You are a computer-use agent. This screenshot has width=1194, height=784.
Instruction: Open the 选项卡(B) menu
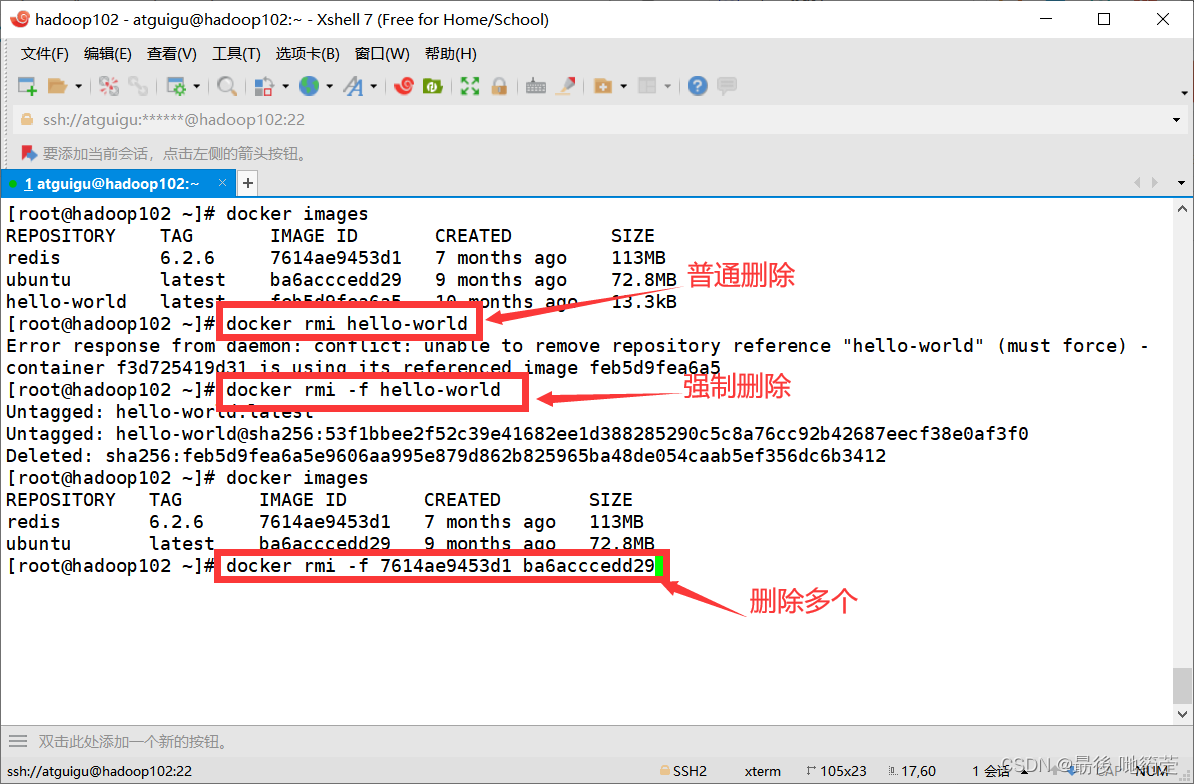click(x=307, y=54)
